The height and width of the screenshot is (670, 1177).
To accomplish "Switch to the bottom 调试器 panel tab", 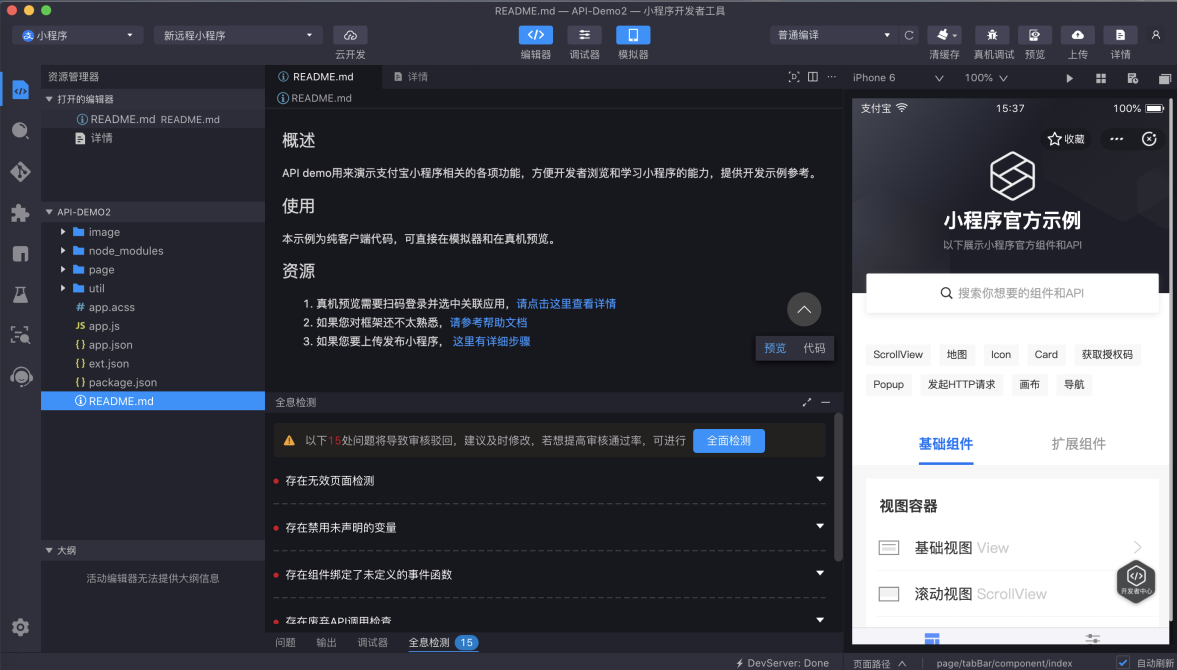I will tap(372, 642).
